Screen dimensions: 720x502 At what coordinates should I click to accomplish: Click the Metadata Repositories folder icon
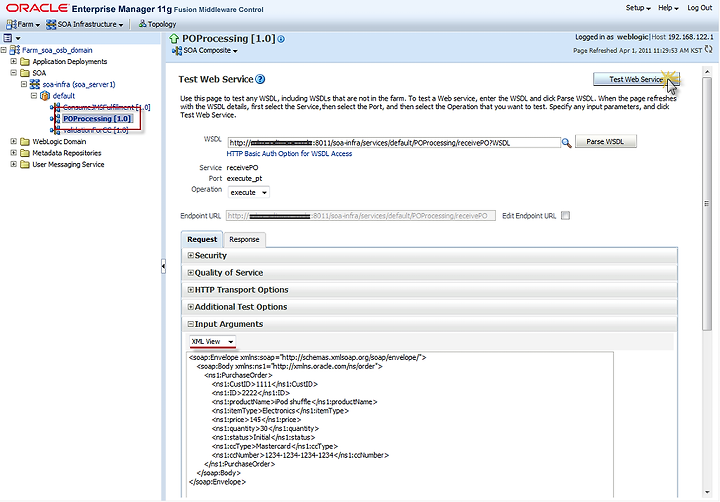pyautogui.click(x=25, y=153)
